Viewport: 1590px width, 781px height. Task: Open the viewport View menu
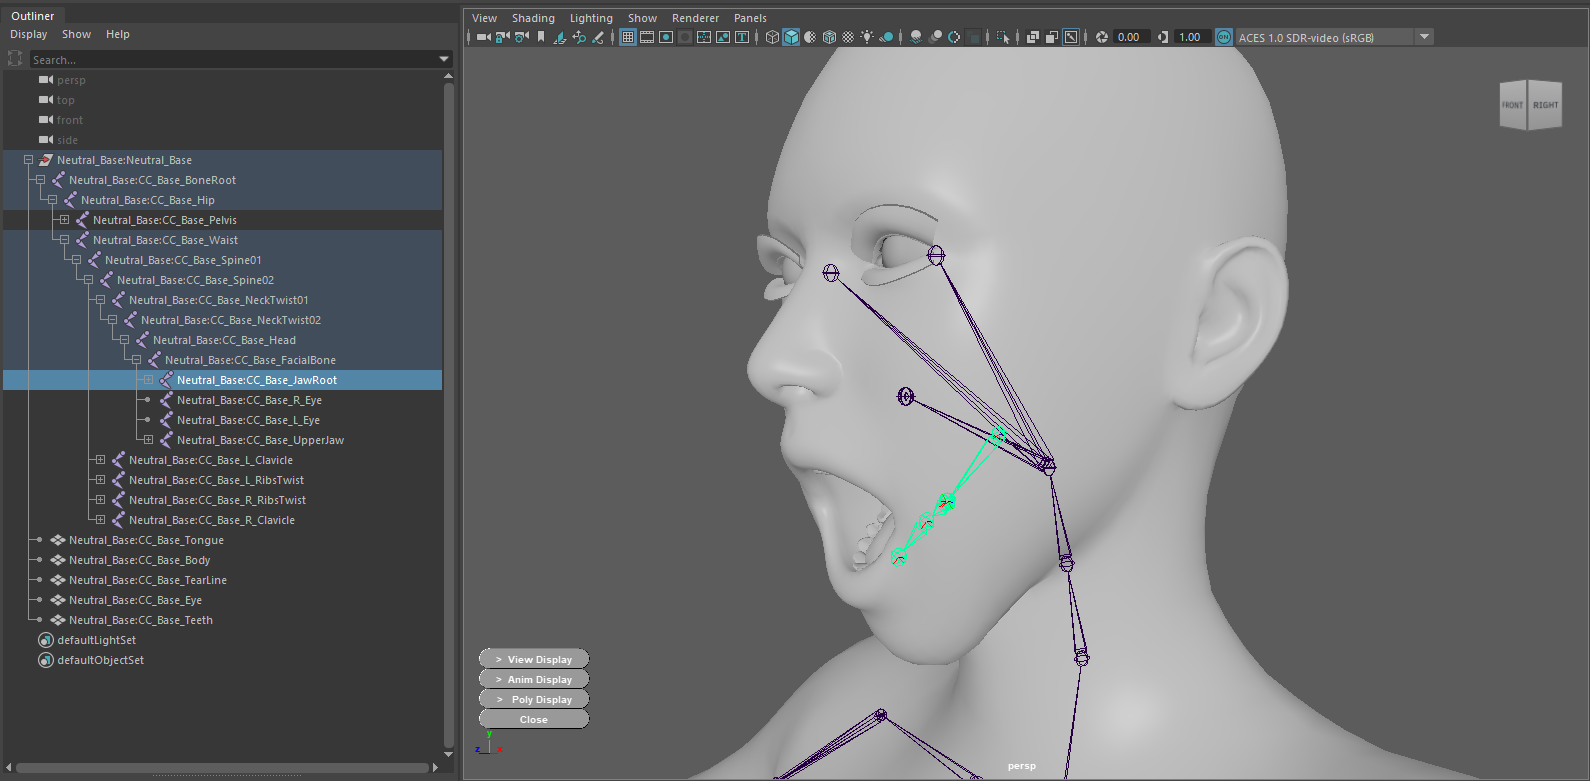484,18
